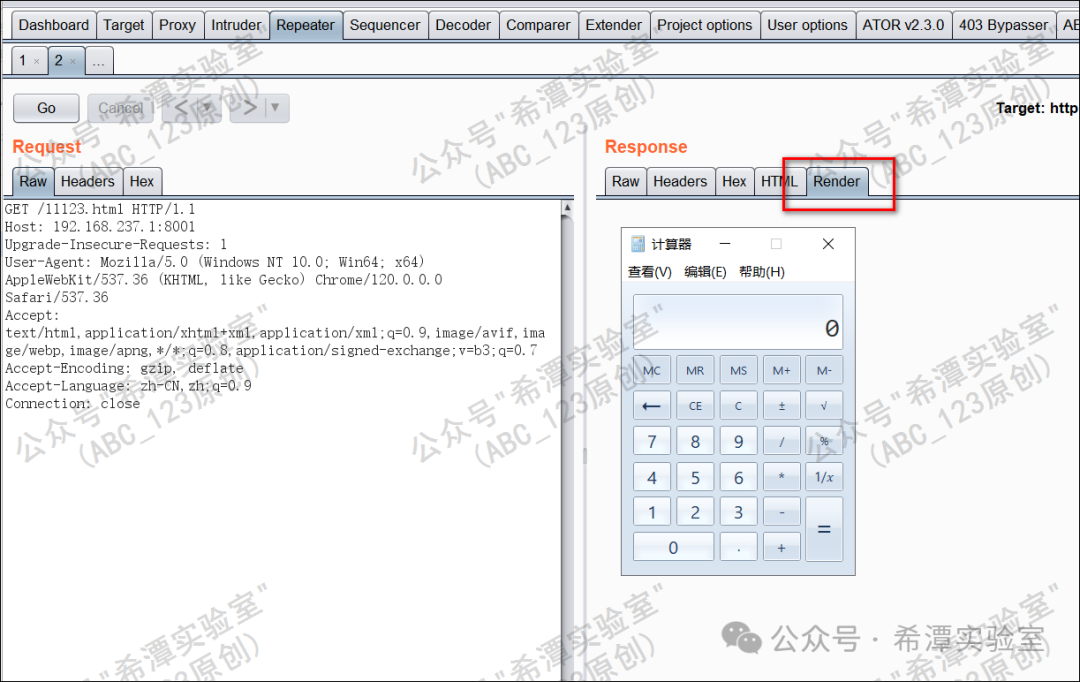Select Repeater sub-tab 2
The width and height of the screenshot is (1080, 682).
click(59, 61)
